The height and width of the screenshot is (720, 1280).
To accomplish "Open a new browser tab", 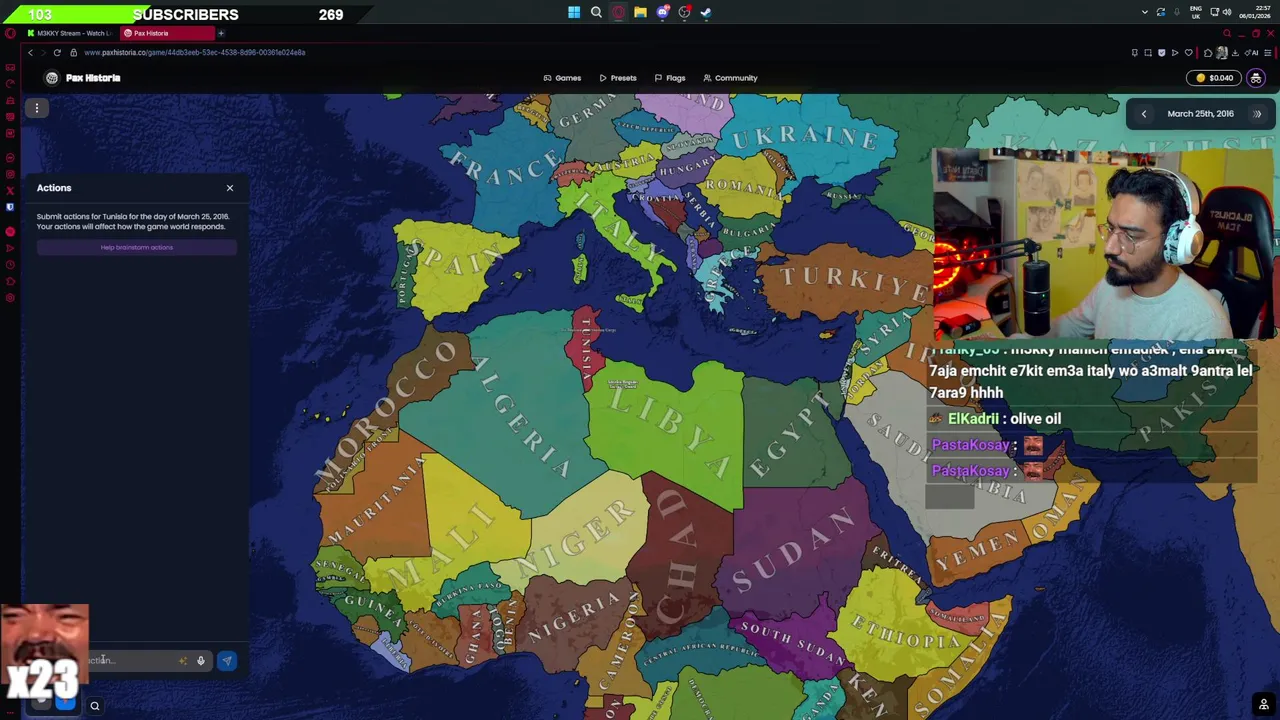I will (221, 33).
